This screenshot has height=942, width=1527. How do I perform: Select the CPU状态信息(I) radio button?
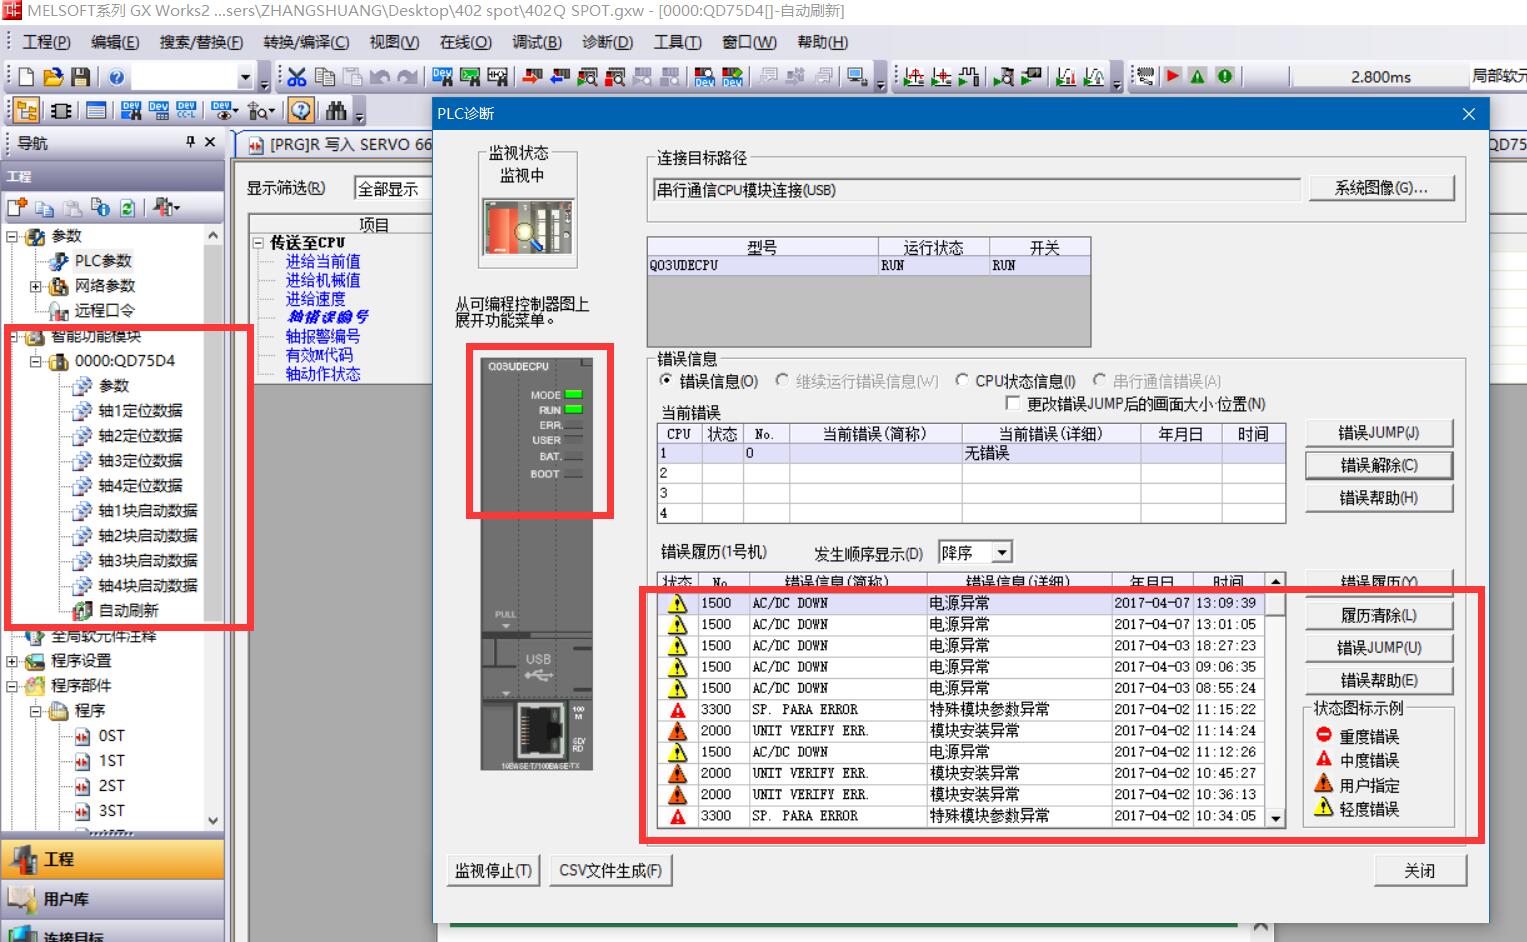[x=962, y=381]
